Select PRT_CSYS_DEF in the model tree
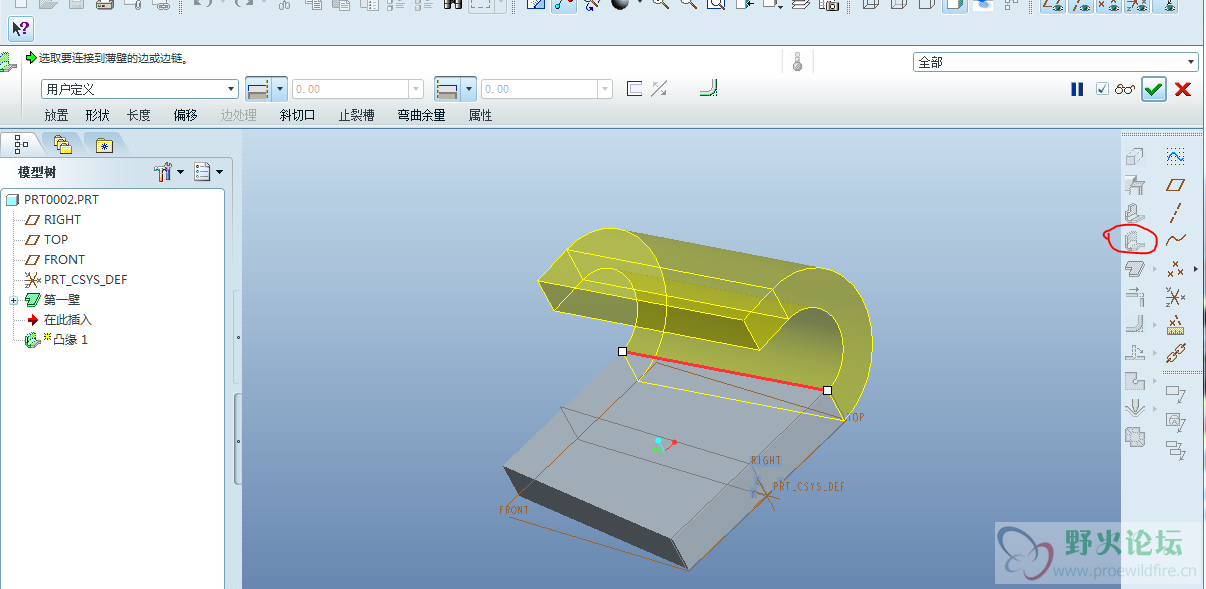 [x=76, y=280]
